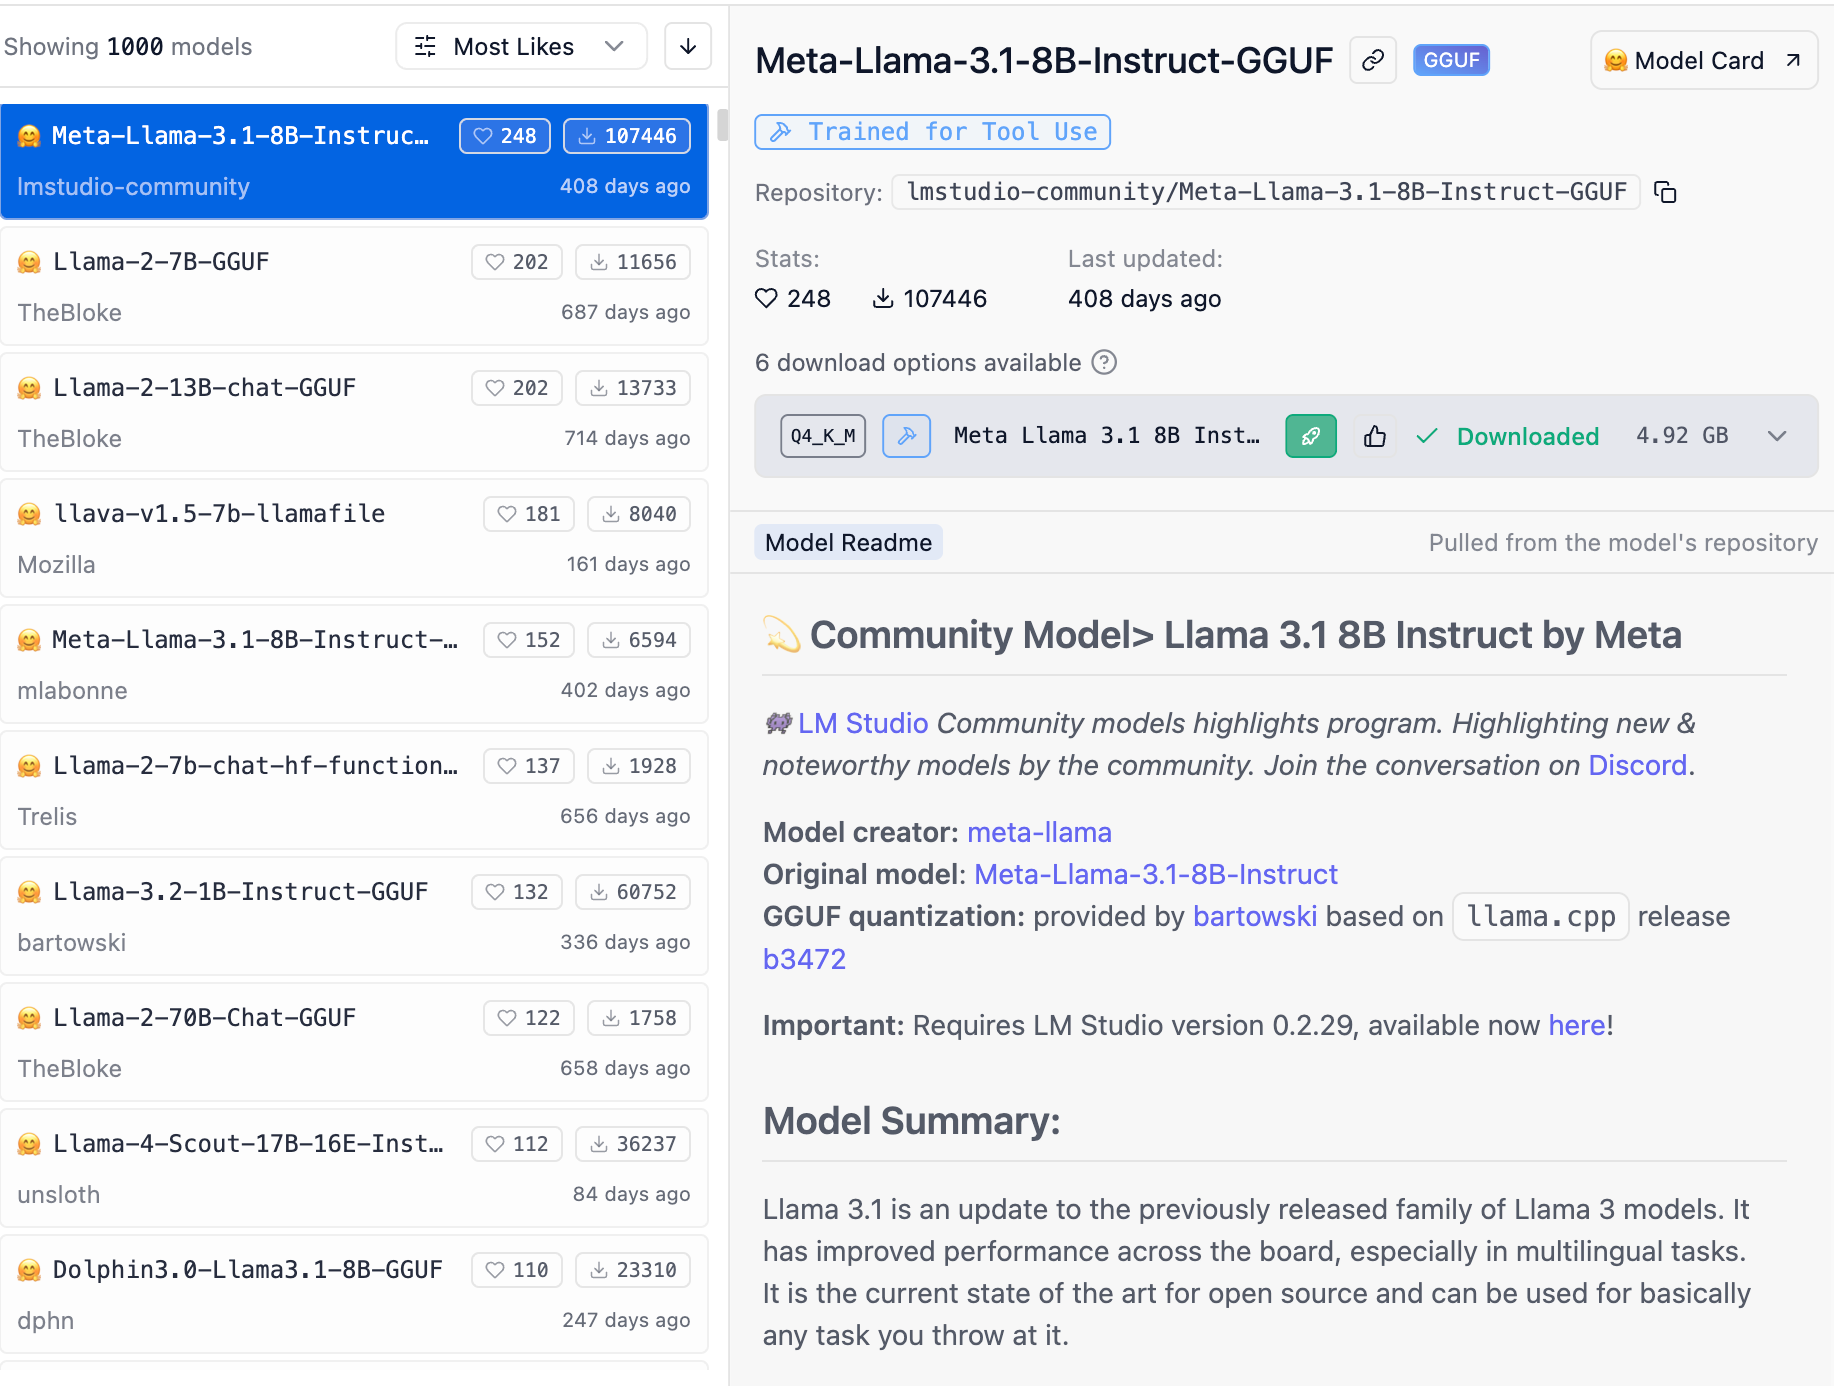Open the LM Studio link in readme
1834x1386 pixels.
tap(863, 723)
